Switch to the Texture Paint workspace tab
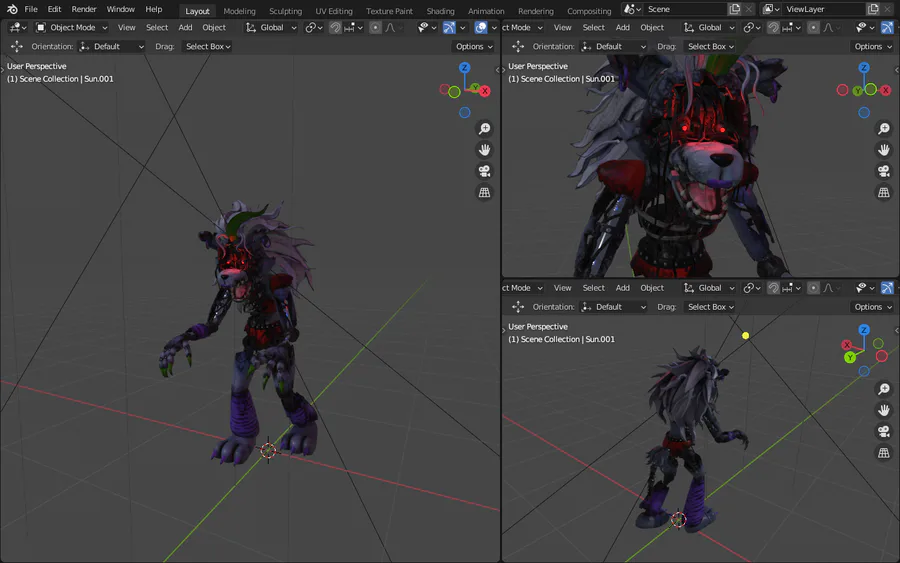900x563 pixels. tap(389, 11)
